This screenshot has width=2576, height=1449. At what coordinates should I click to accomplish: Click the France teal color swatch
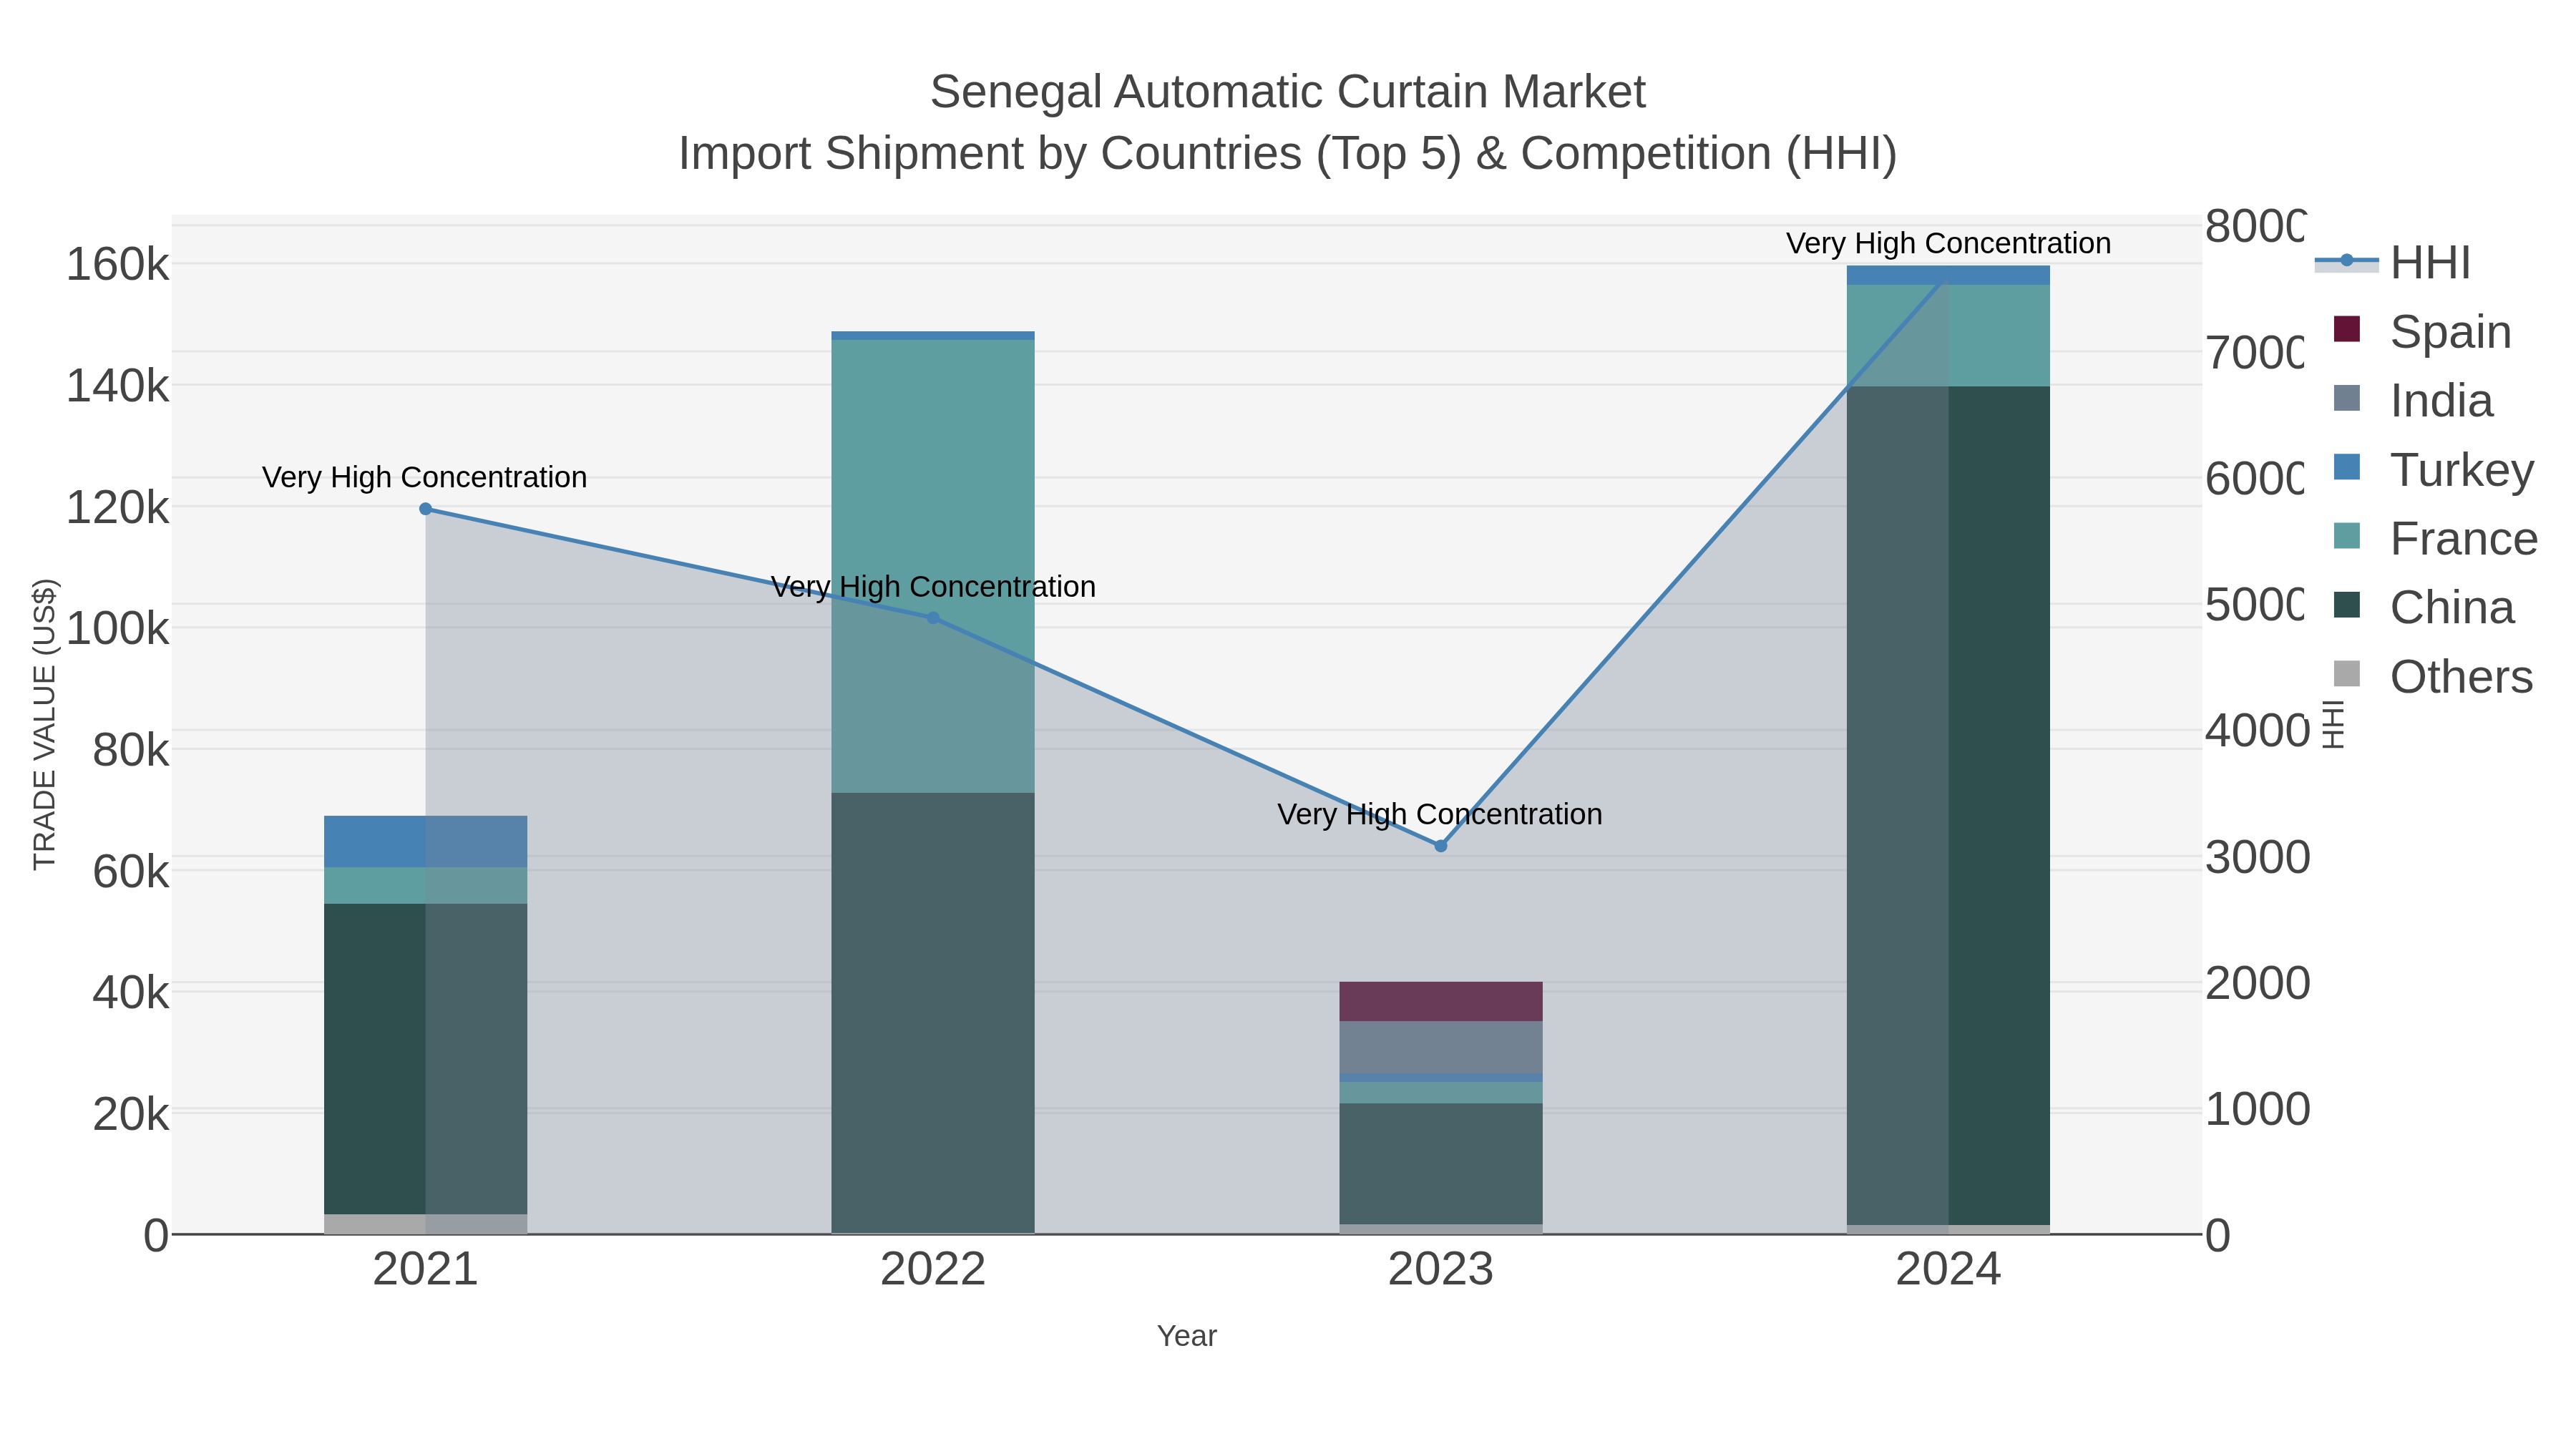tap(2346, 536)
